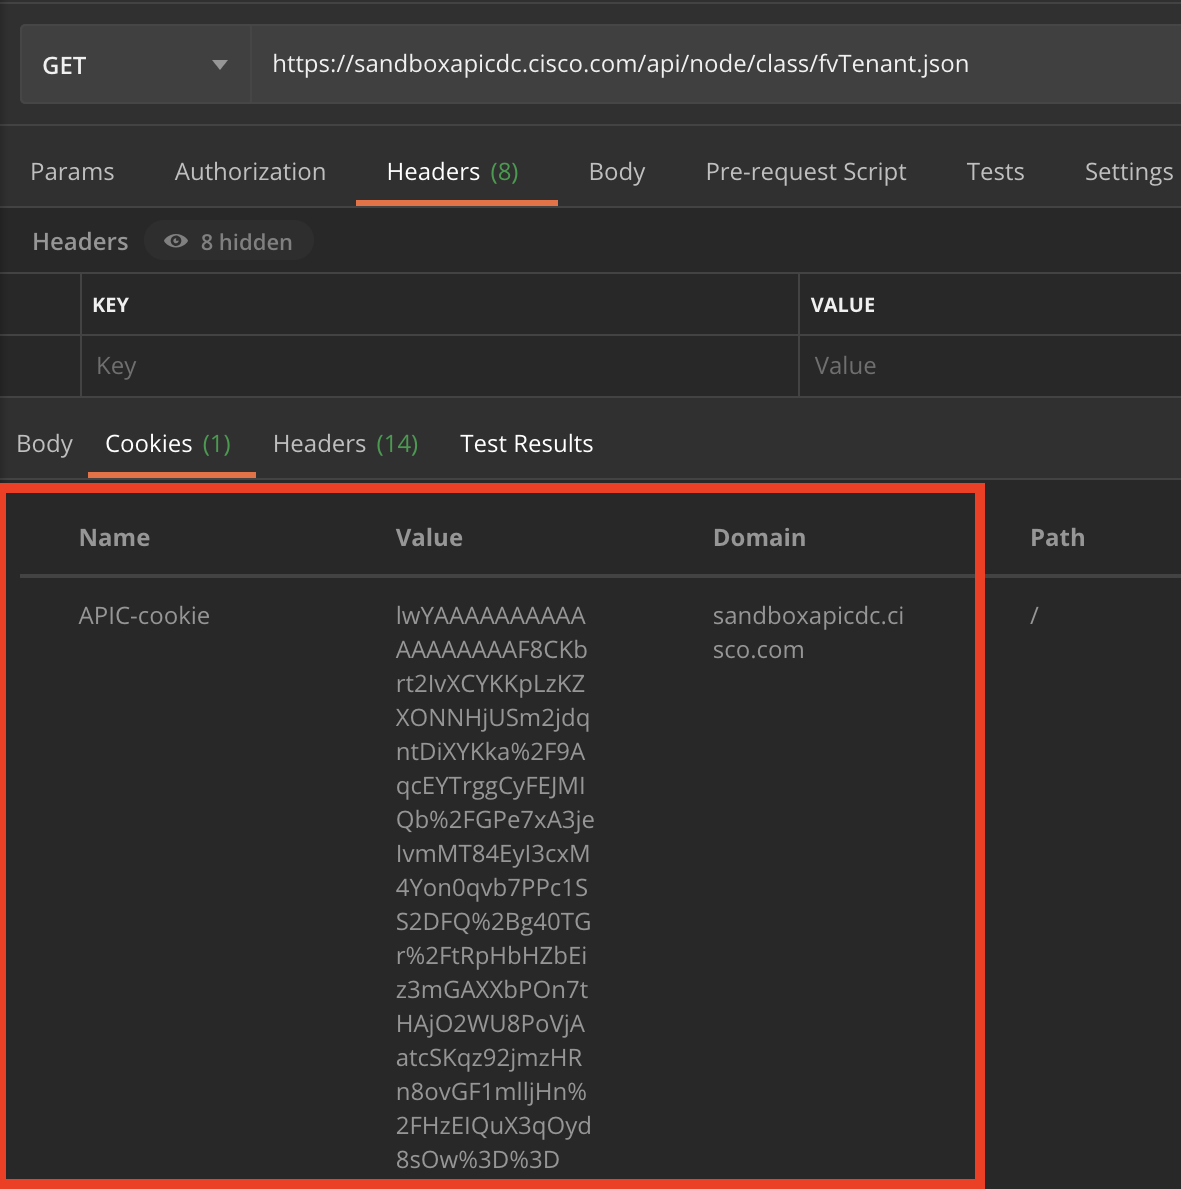Open the request Body tab
The width and height of the screenshot is (1181, 1189).
point(616,172)
